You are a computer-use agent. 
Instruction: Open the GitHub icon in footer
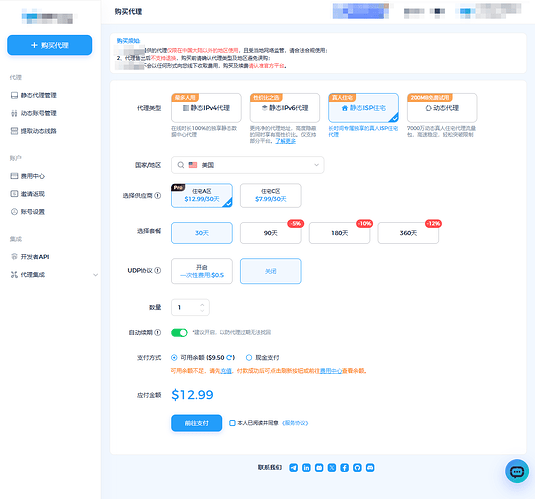(357, 468)
